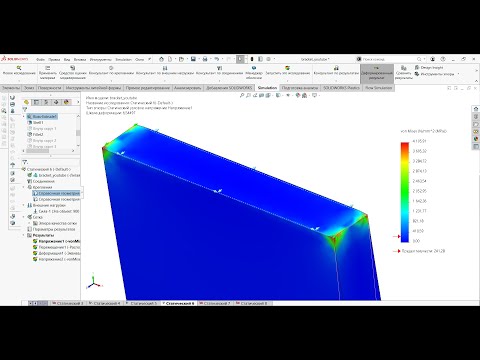This screenshot has width=480, height=360.
Task: Open the Results Advisor icon
Action: 336,68
